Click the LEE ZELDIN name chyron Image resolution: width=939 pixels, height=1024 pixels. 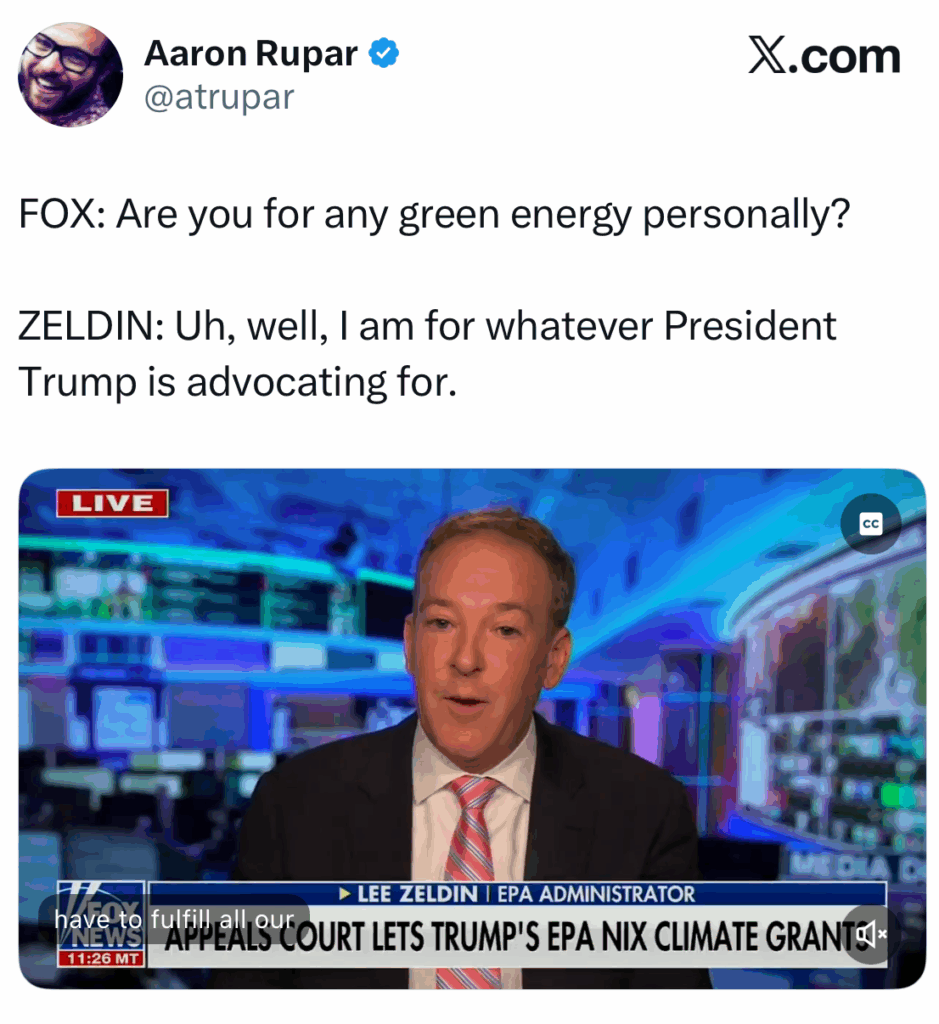click(x=417, y=894)
